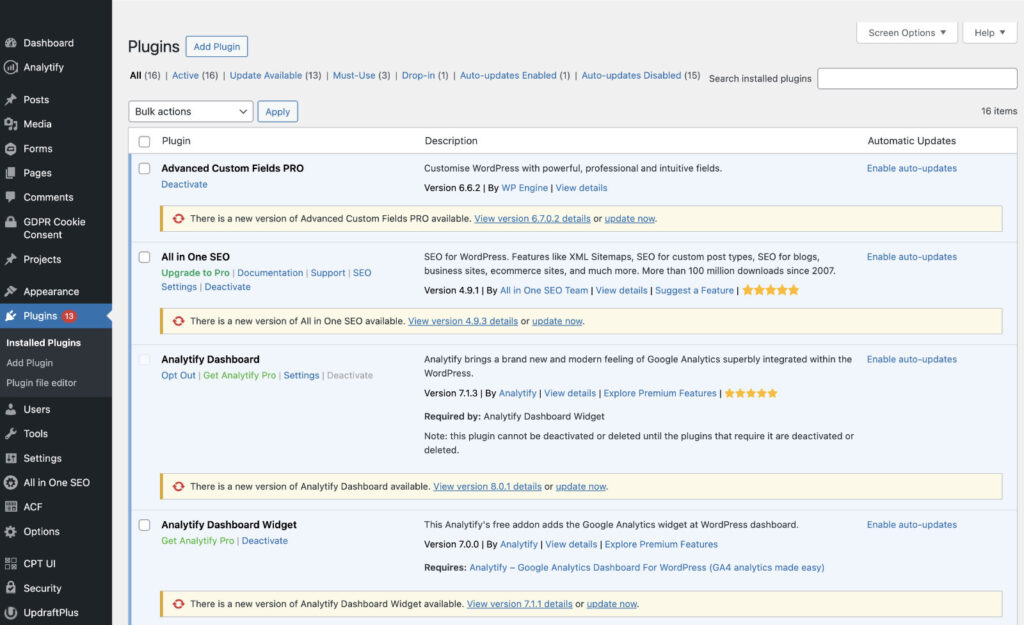Viewport: 1024px width, 625px height.
Task: Click the red 13 updates badge on Plugins
Action: (69, 316)
